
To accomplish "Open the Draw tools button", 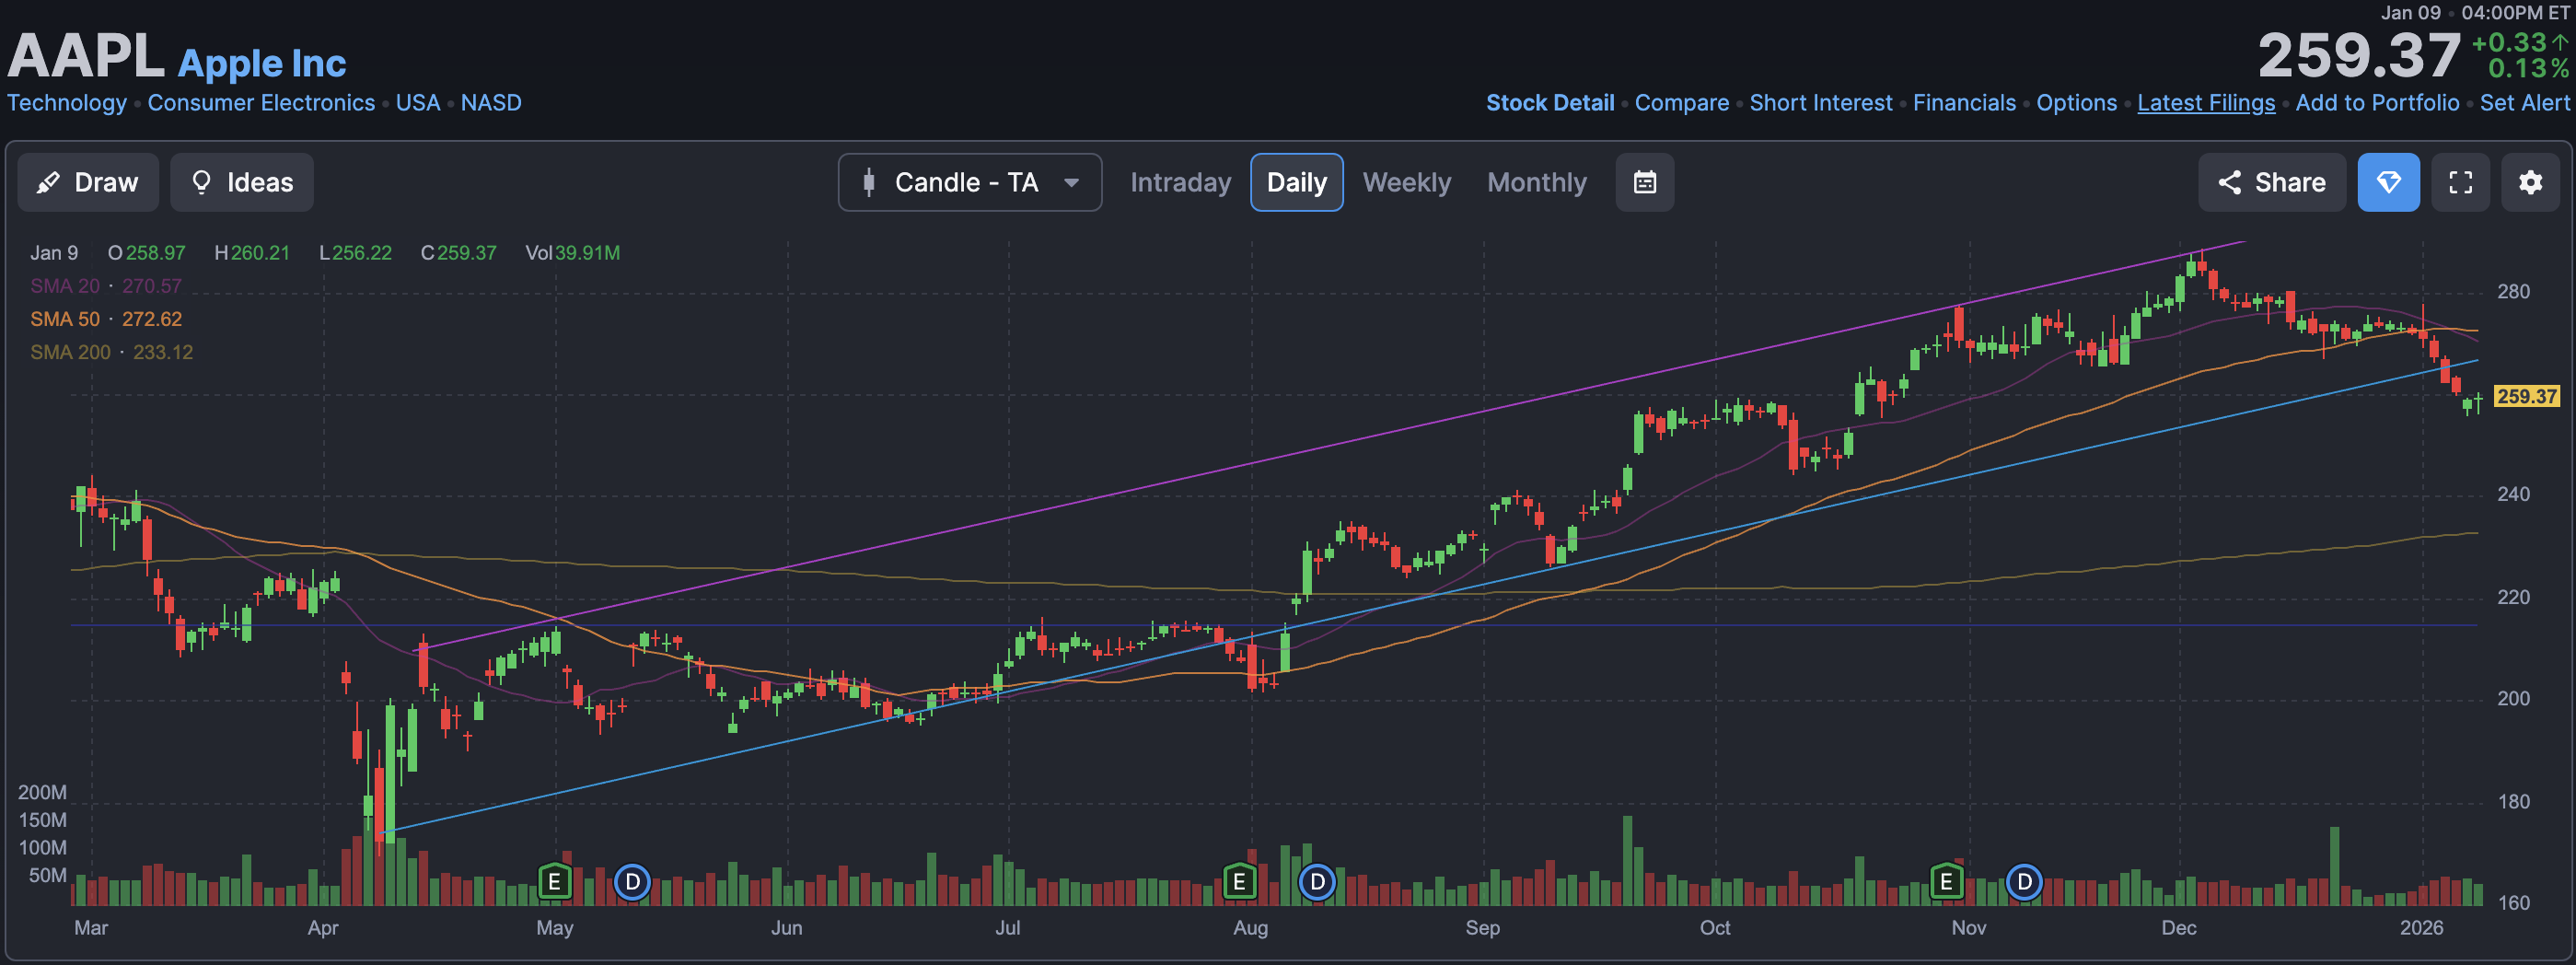I will tap(88, 182).
